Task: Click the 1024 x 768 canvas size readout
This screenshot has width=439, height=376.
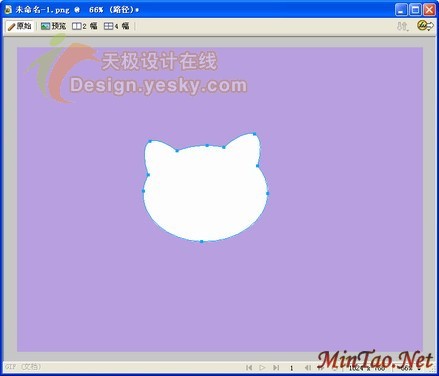Action: [x=367, y=368]
